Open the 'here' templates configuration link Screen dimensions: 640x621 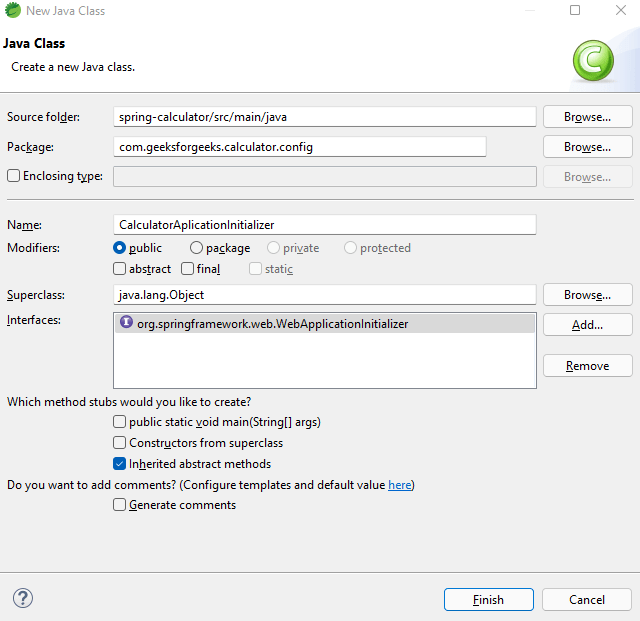click(399, 485)
